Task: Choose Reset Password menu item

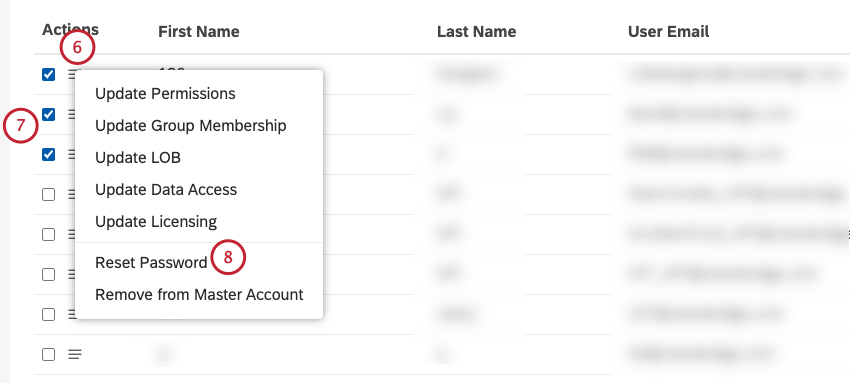Action: [x=151, y=263]
